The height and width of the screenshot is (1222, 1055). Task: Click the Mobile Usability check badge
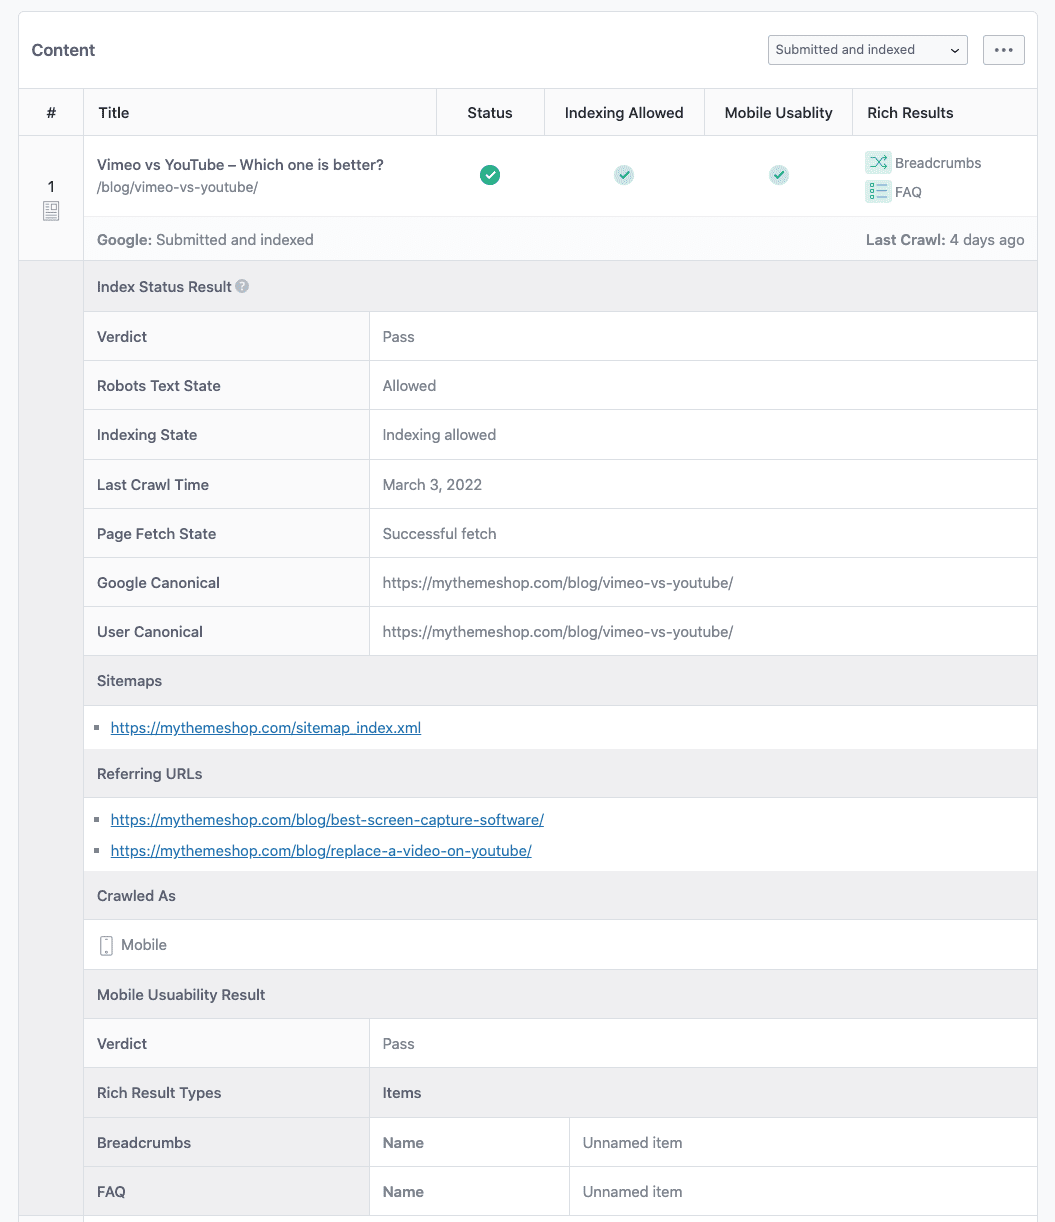[778, 174]
